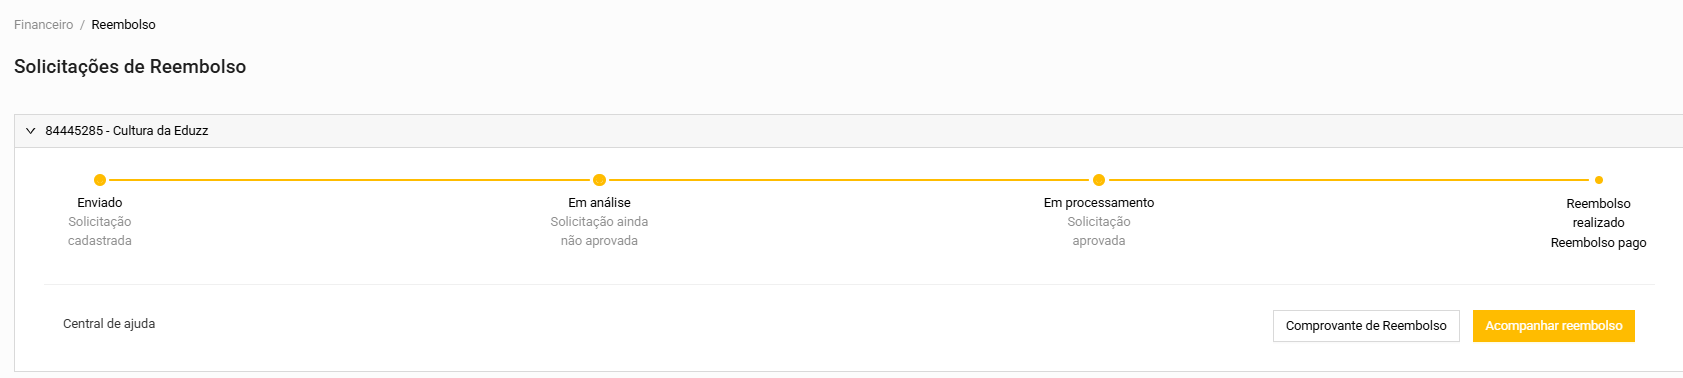Image resolution: width=1683 pixels, height=378 pixels.
Task: Click the 'Solicitação aprovada' description text
Action: click(x=1099, y=231)
